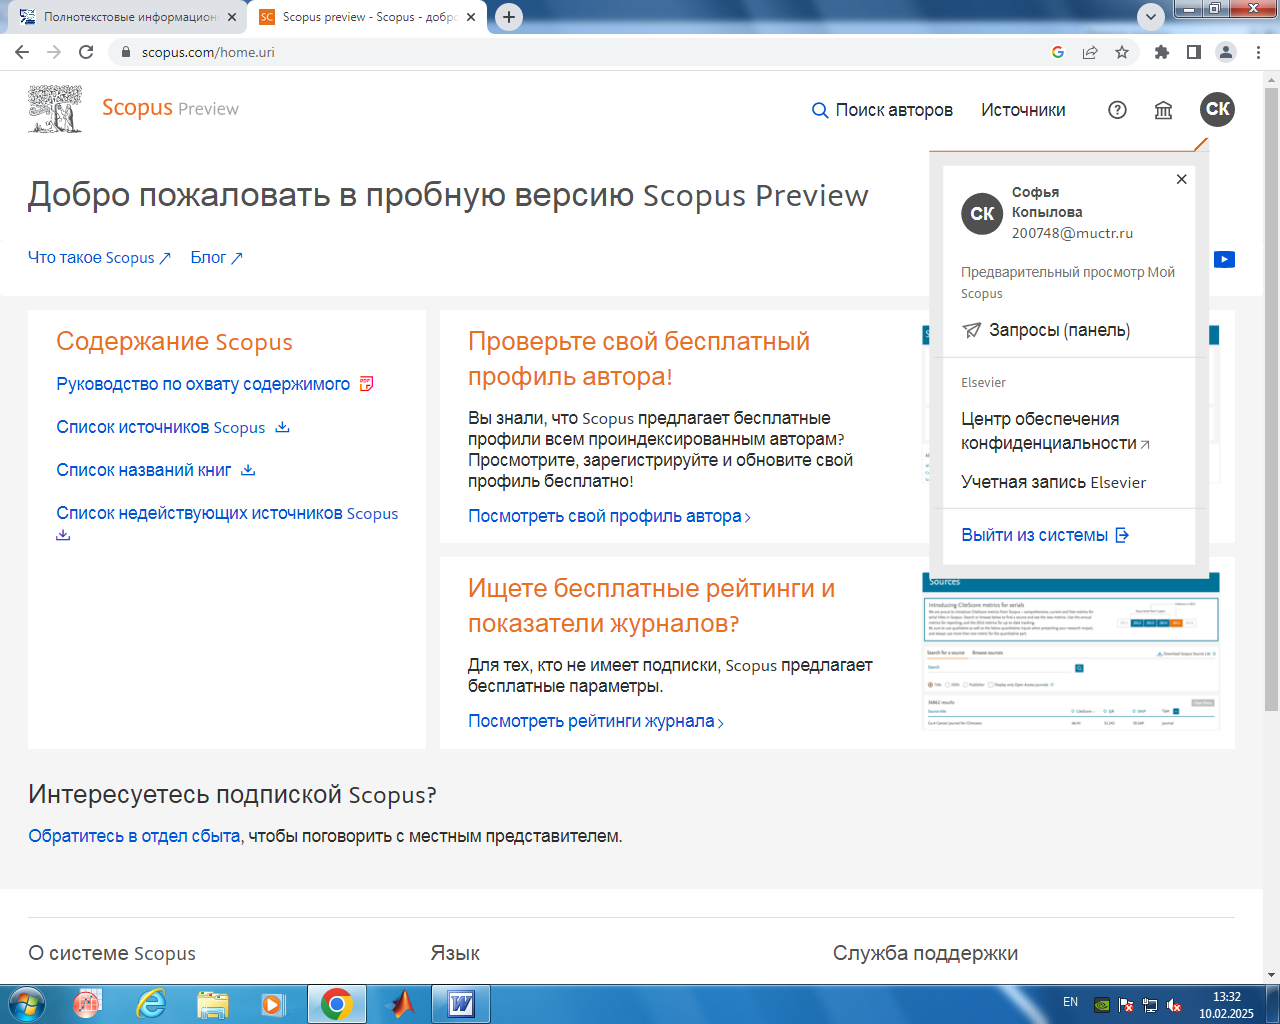Open Поиск авторов search
Screen dimensions: 1280x1024
coord(882,110)
